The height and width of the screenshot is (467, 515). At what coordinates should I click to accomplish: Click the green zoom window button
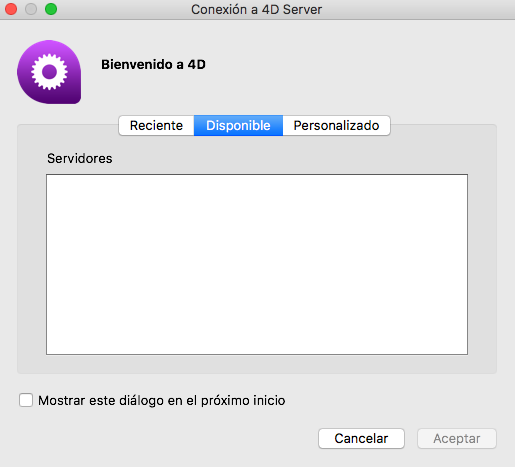click(x=51, y=9)
